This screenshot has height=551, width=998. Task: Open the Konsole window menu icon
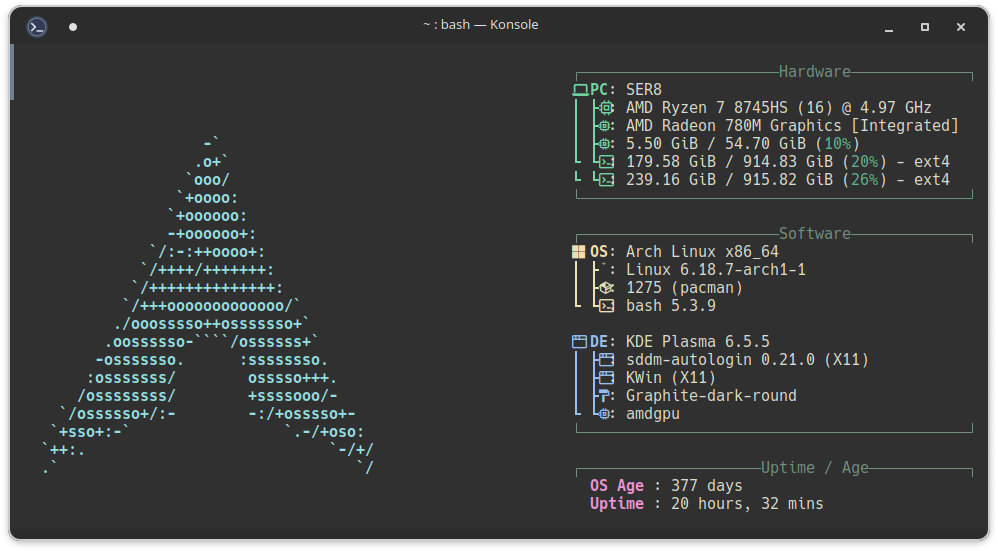(37, 27)
